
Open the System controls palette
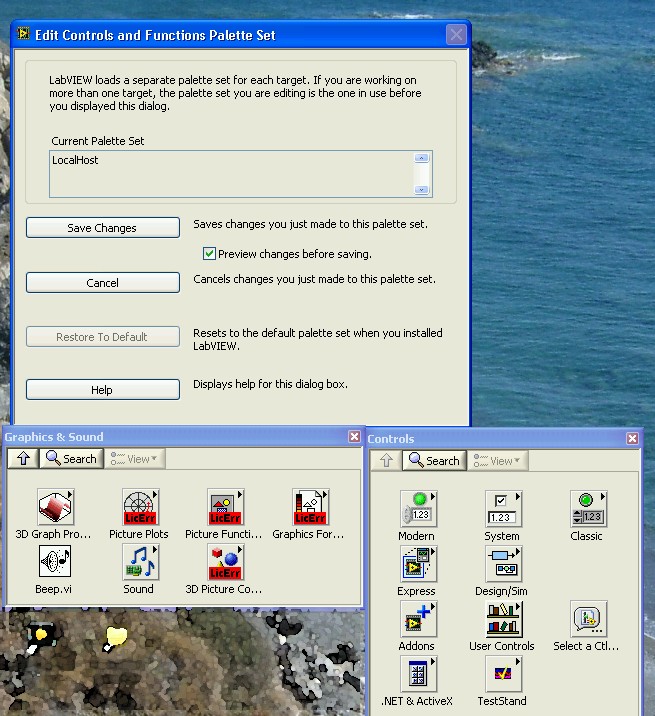click(503, 509)
